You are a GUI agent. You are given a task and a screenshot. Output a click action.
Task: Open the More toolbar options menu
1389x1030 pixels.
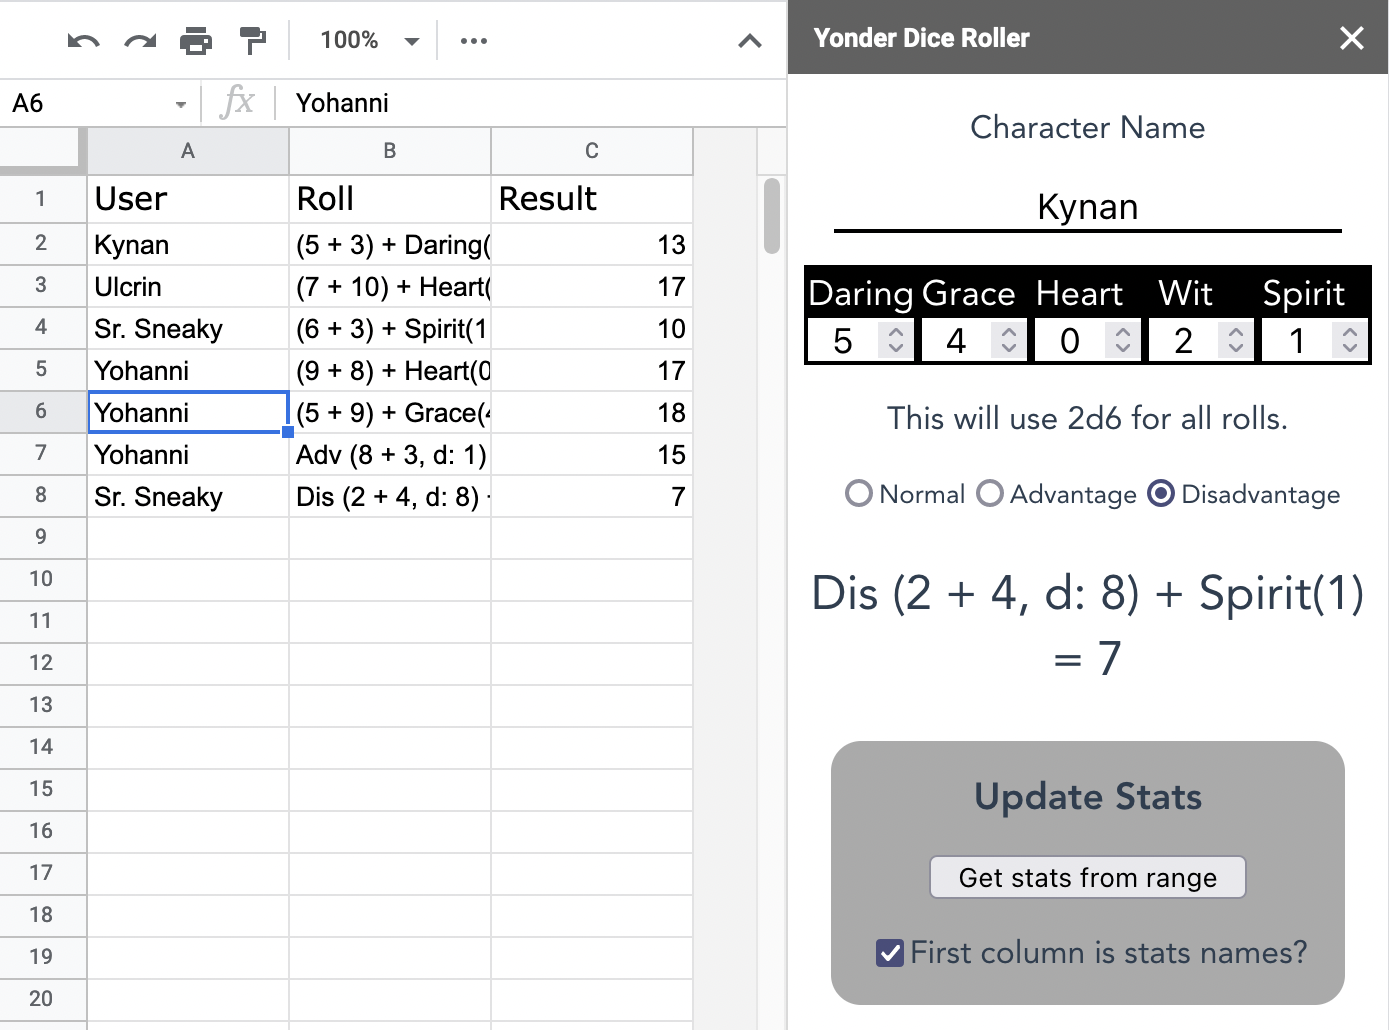474,41
